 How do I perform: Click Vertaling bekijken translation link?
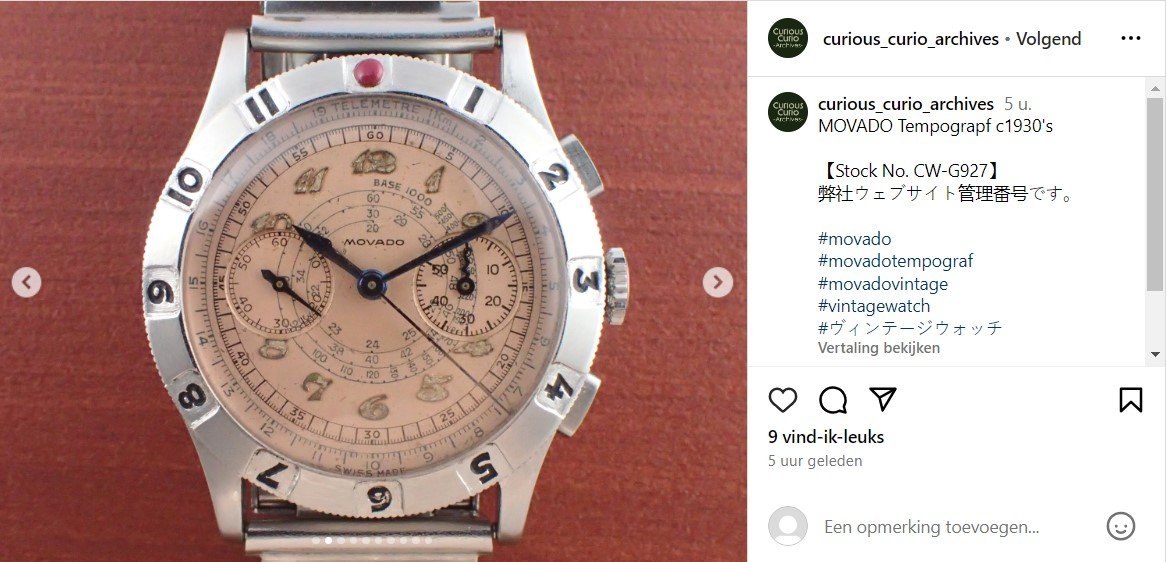point(879,348)
